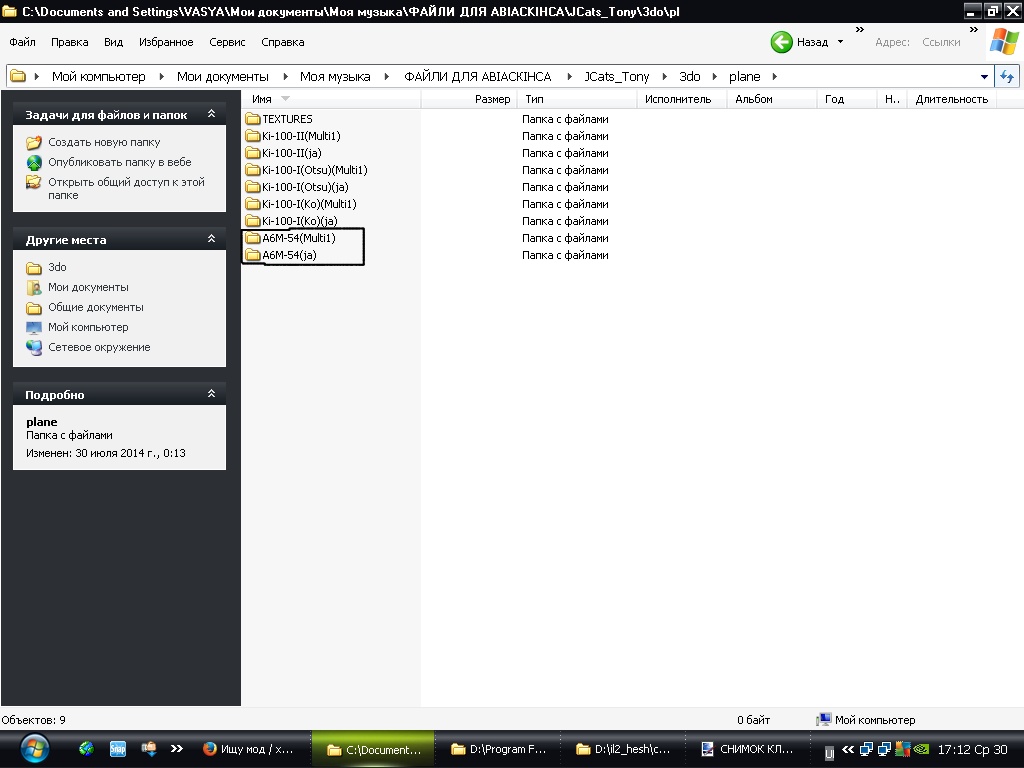The height and width of the screenshot is (768, 1024).
Task: Expand breadcrumb arrow after 'Моя музыка'
Action: 387,76
